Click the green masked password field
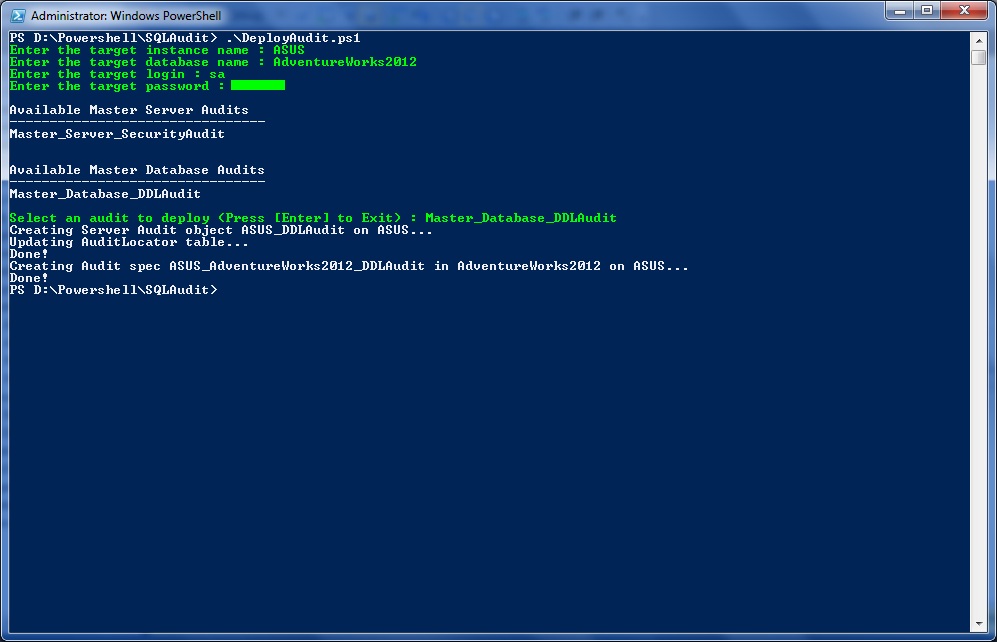Viewport: 997px width, 642px height. pos(258,86)
